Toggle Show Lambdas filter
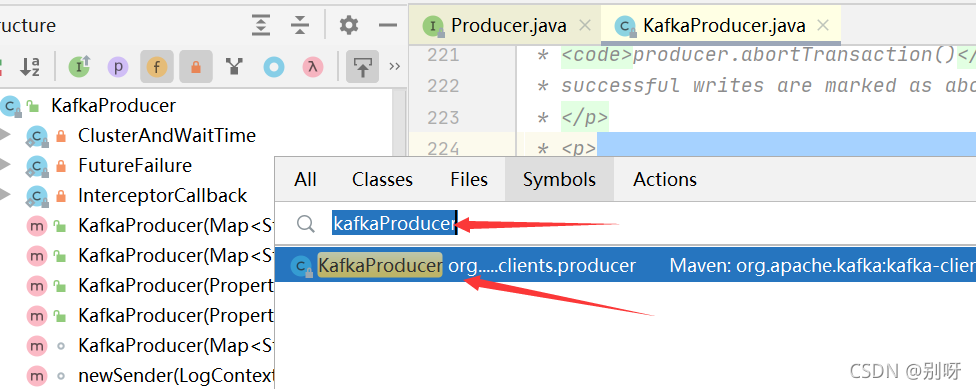The height and width of the screenshot is (389, 976). [x=312, y=67]
